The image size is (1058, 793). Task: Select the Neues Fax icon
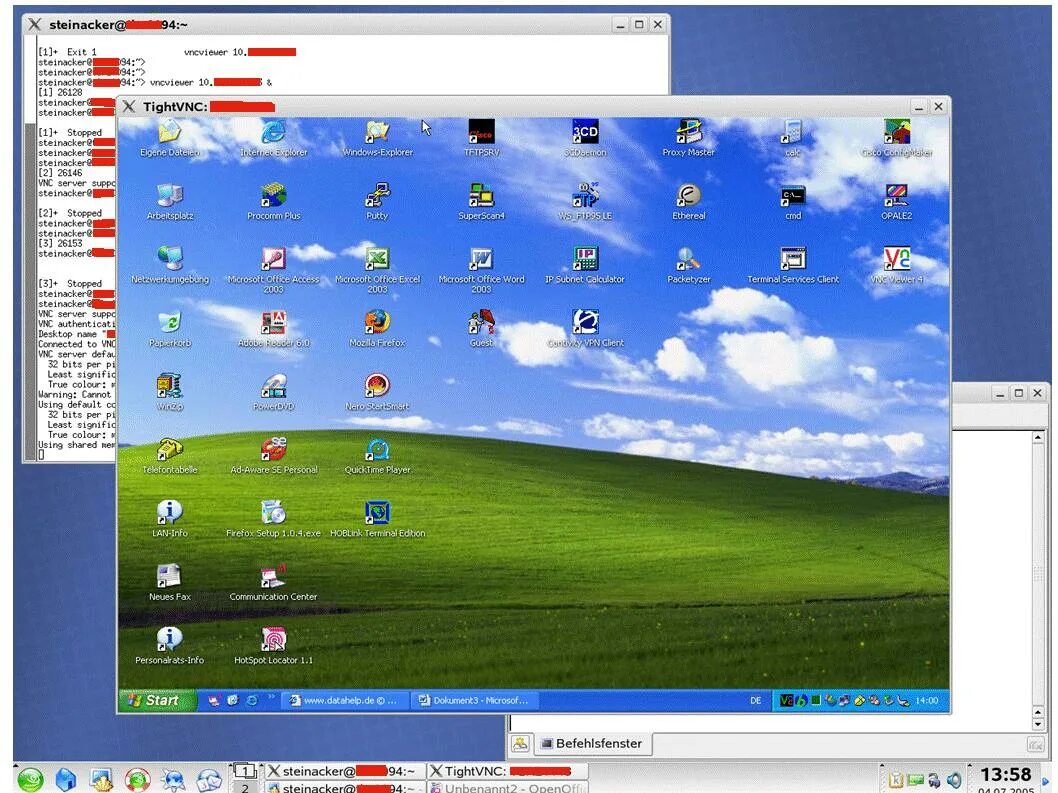click(169, 576)
